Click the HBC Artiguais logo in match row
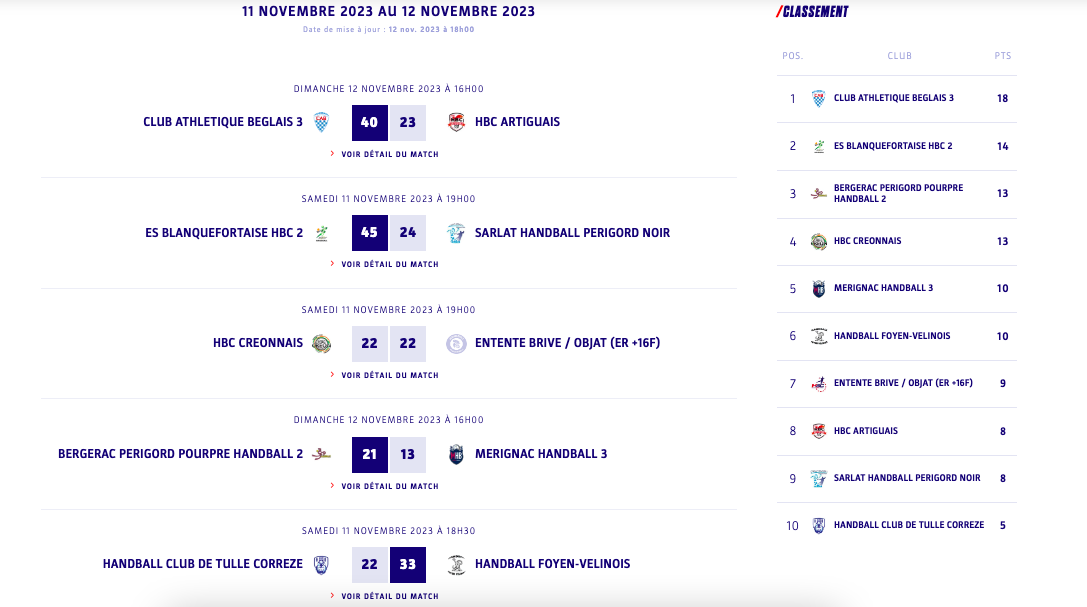 (456, 122)
